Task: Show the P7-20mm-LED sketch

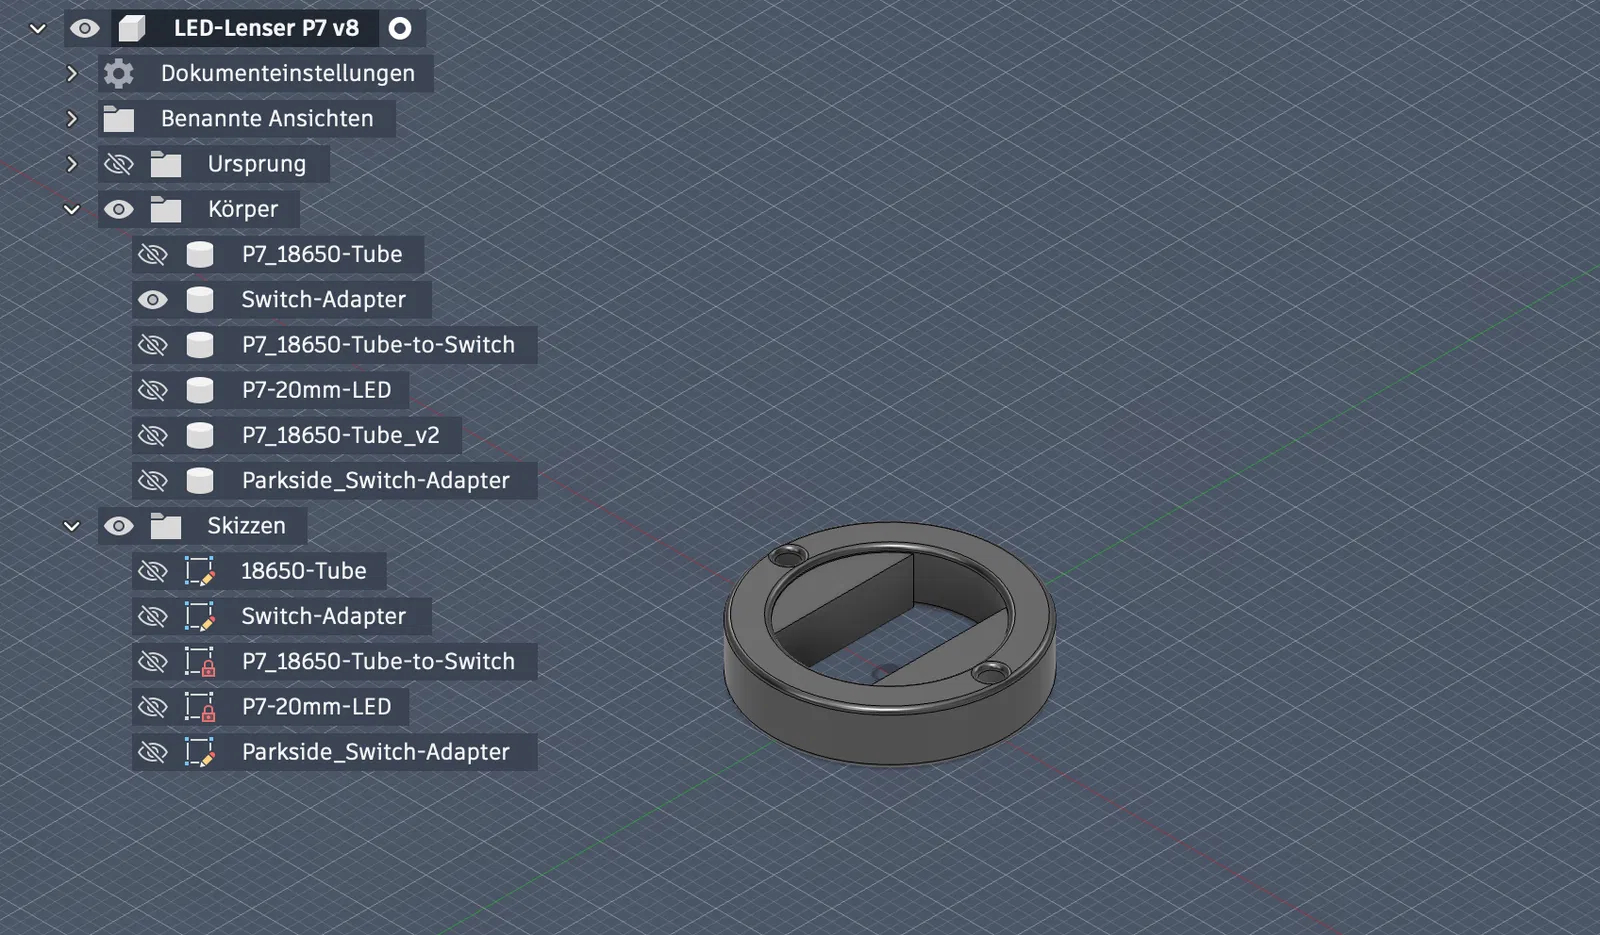Action: tap(153, 707)
